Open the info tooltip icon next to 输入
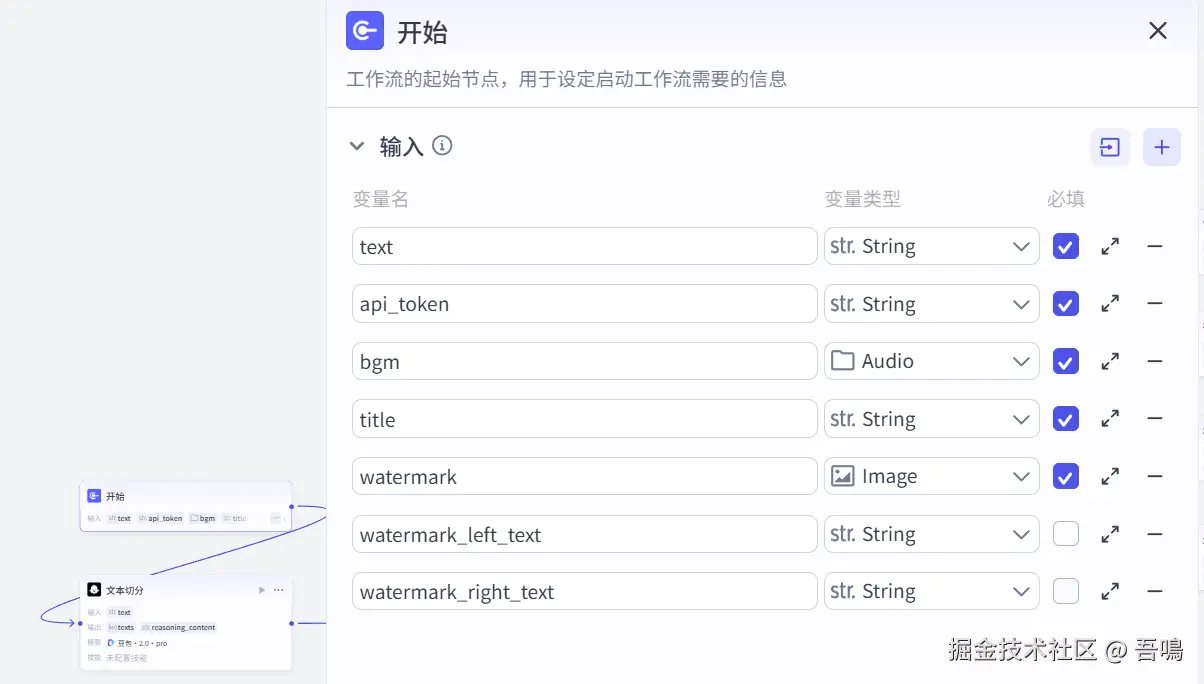This screenshot has width=1204, height=684. click(x=442, y=146)
